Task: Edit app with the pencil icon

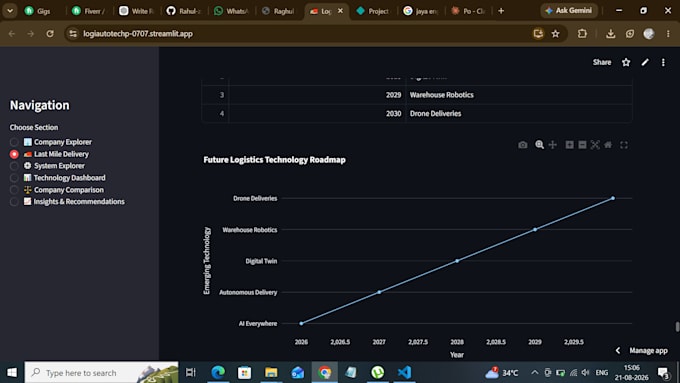Action: 645,62
